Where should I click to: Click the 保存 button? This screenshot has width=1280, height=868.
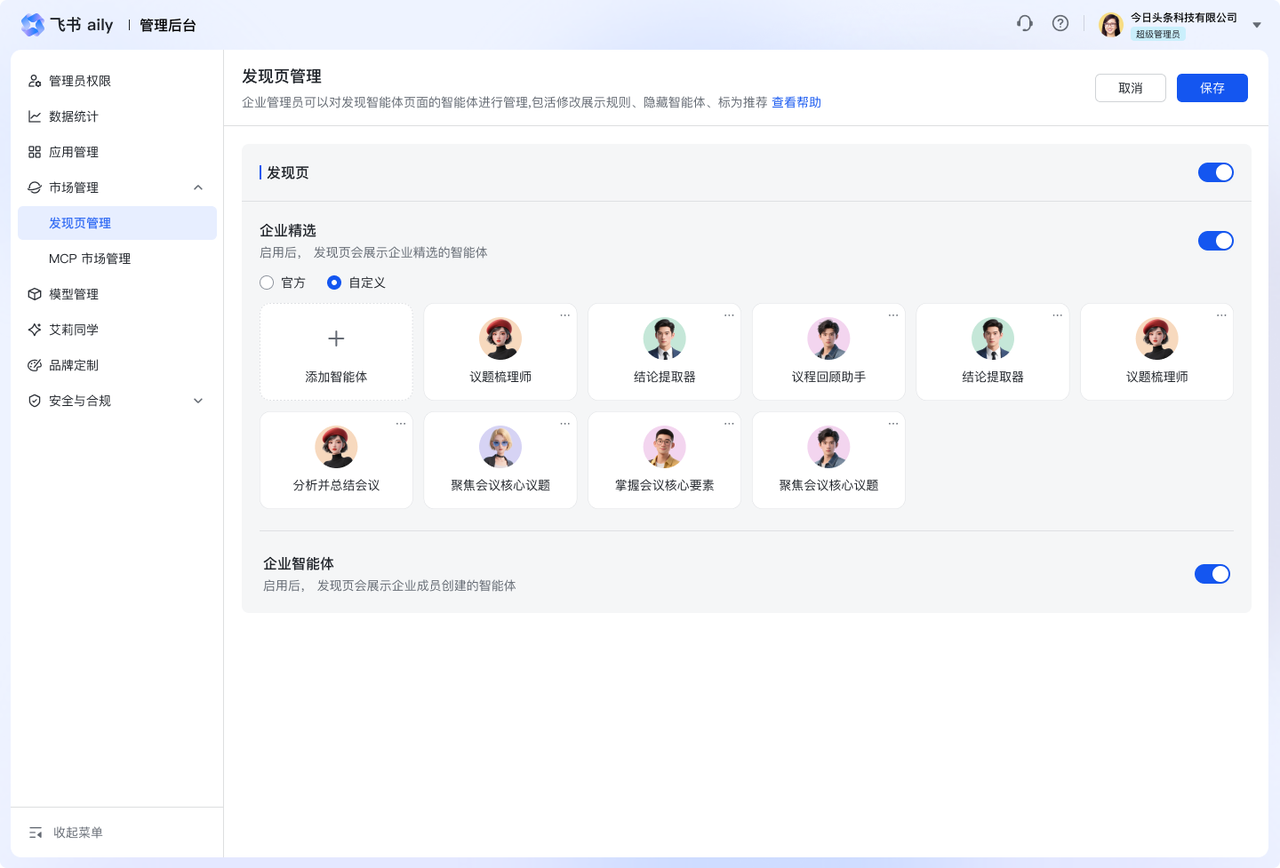pos(1212,88)
